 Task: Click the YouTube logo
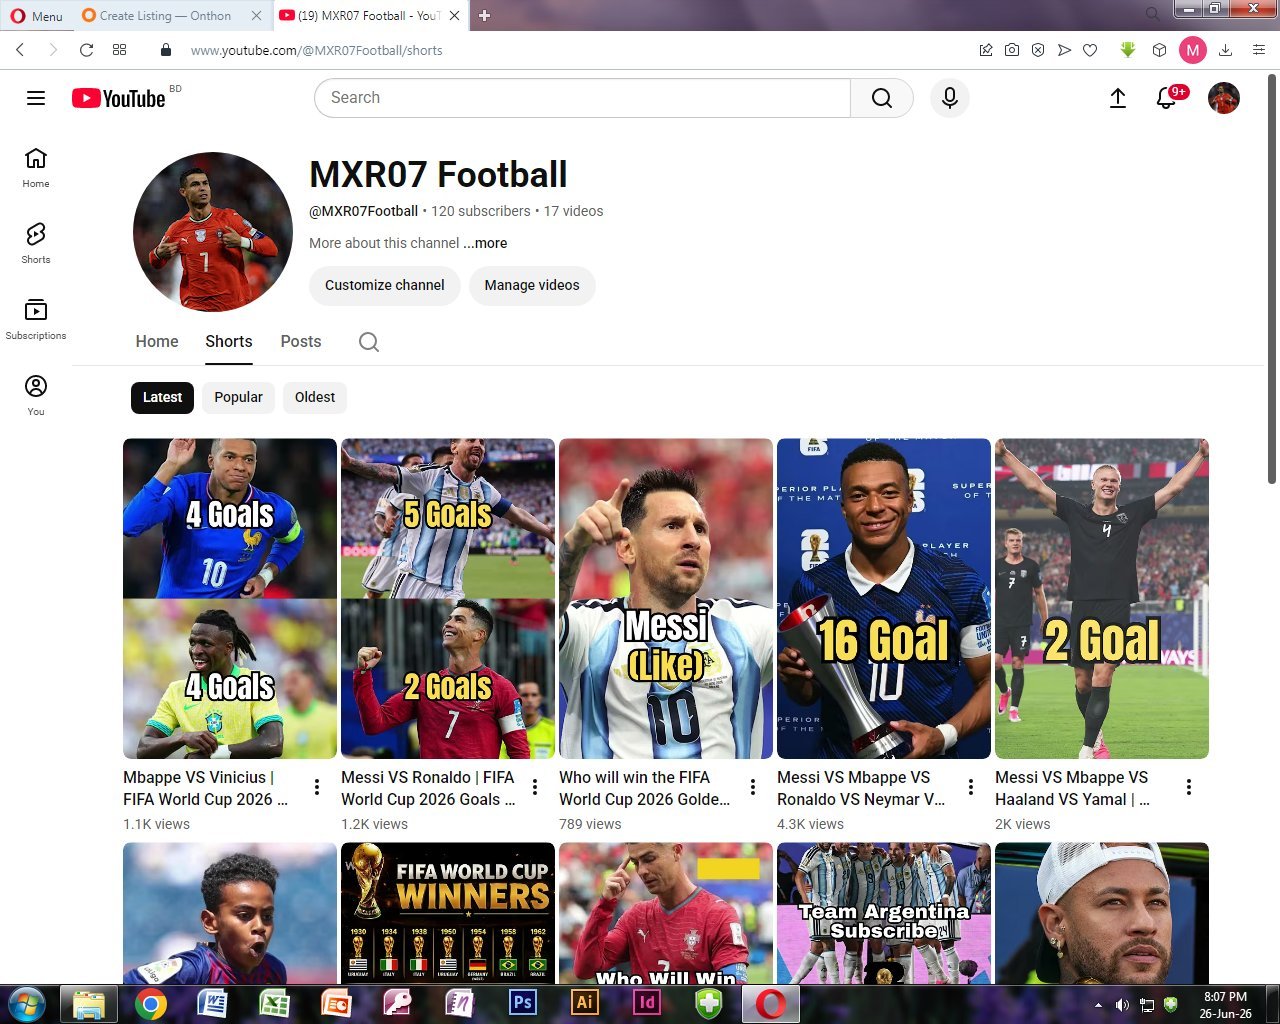(x=119, y=98)
